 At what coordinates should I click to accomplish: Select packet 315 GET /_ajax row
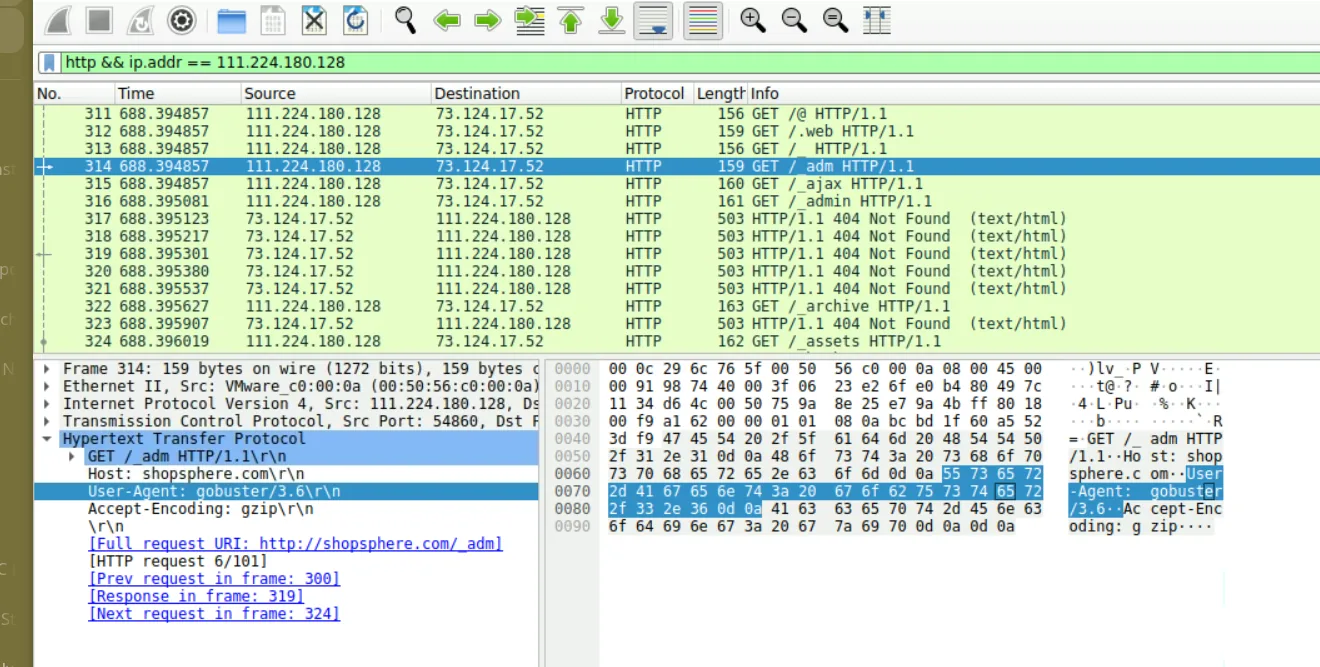click(677, 184)
